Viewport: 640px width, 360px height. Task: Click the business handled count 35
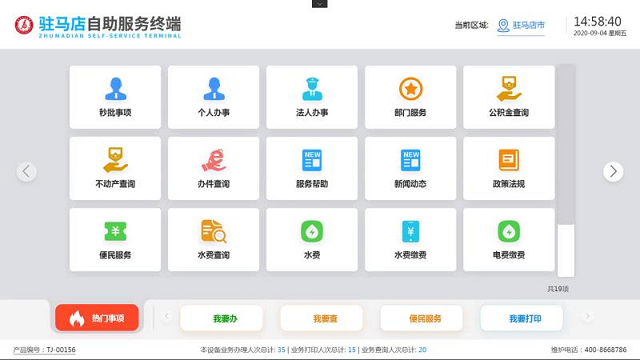pyautogui.click(x=281, y=350)
